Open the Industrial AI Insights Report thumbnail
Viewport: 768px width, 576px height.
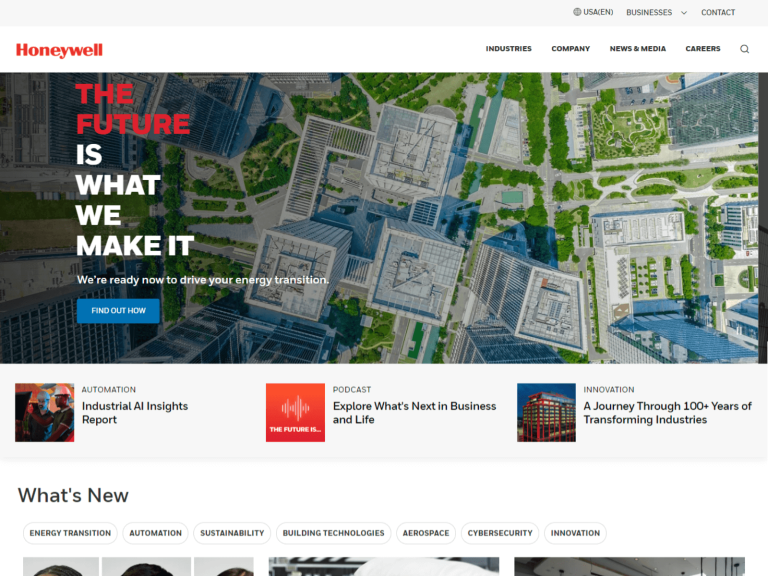[x=45, y=412]
